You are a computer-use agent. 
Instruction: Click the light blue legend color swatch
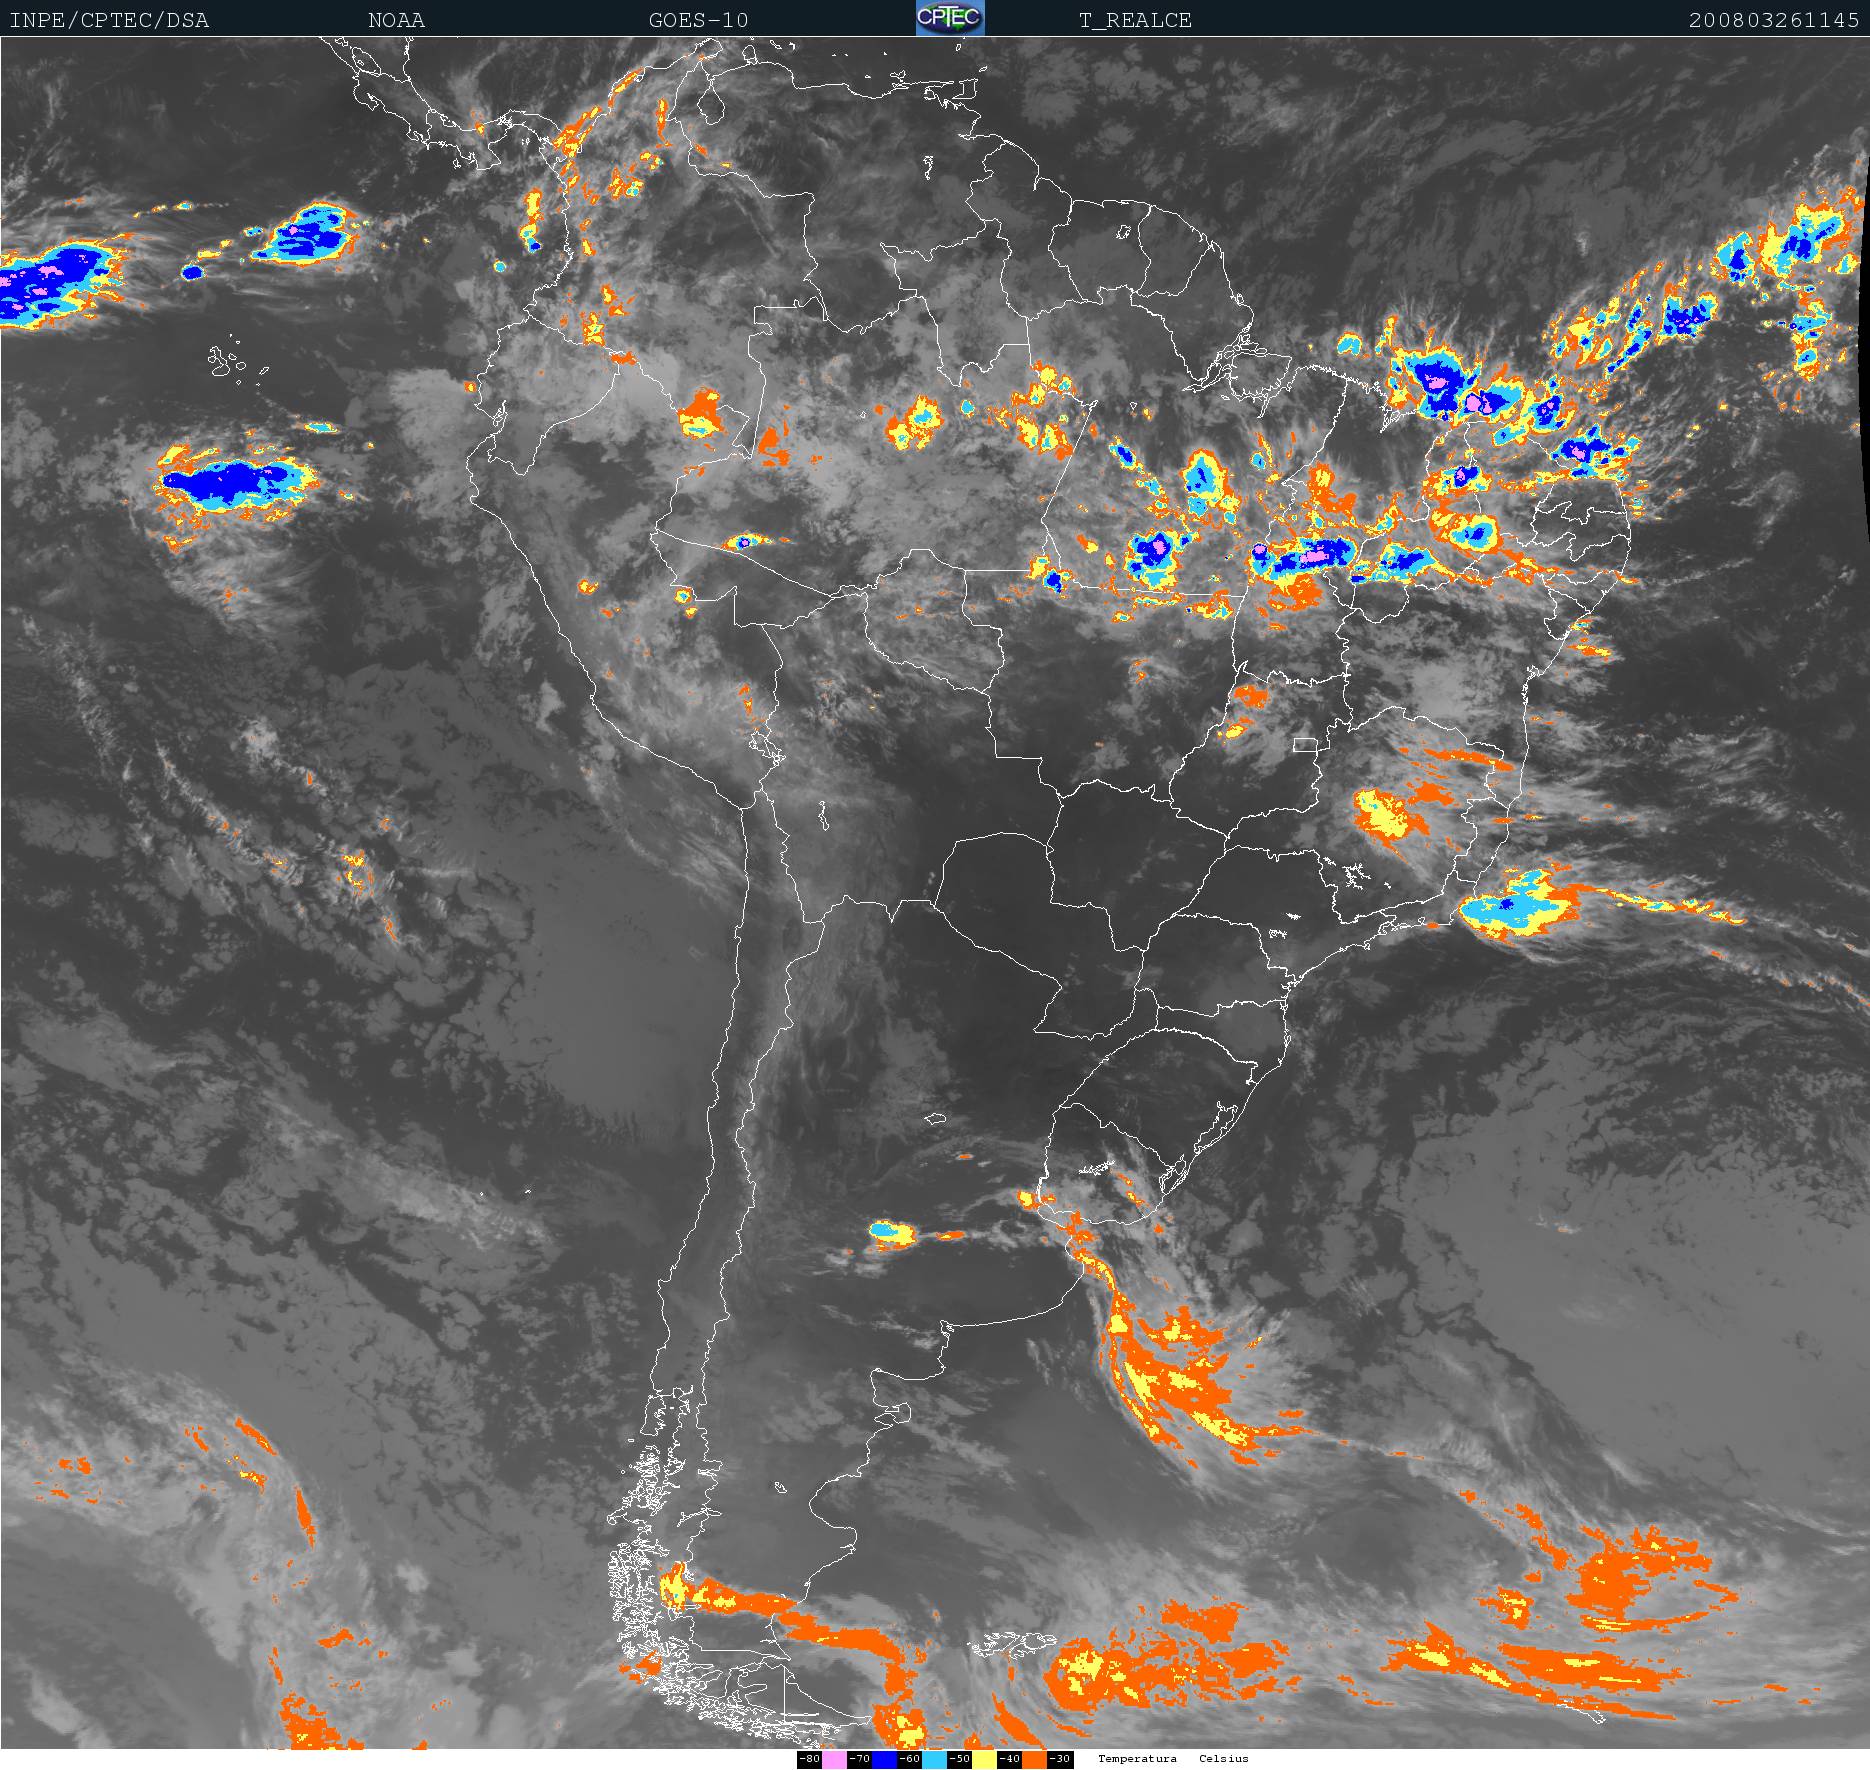coord(934,1759)
